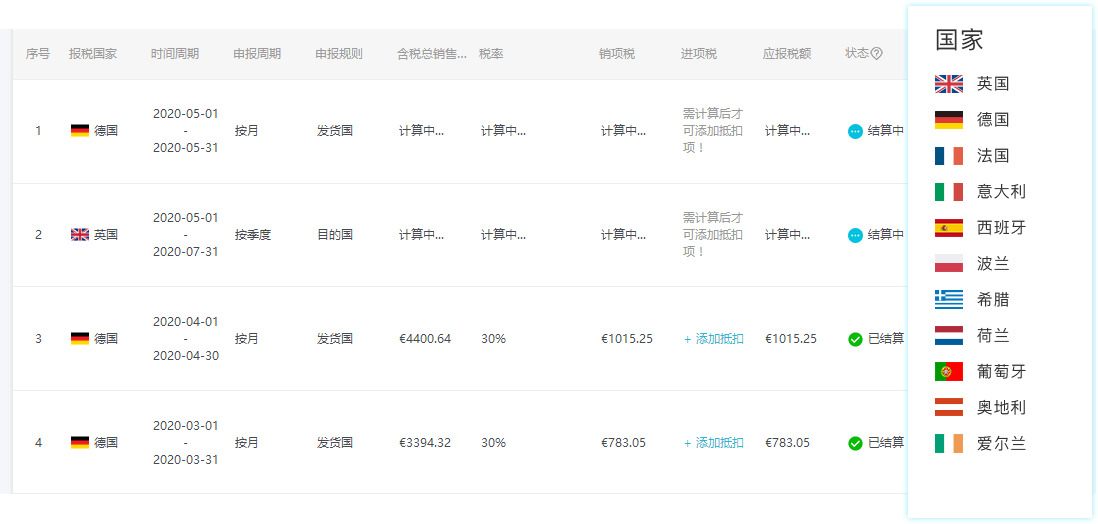
Task: Click the UK flag in row 2
Action: click(x=80, y=235)
